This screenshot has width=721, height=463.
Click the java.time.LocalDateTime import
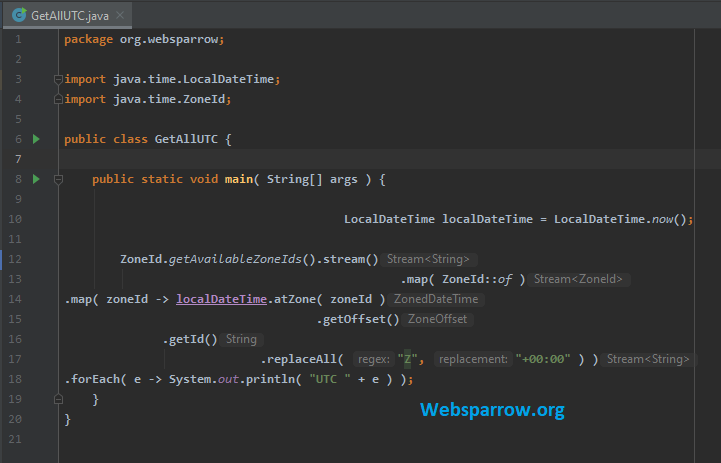pyautogui.click(x=194, y=79)
